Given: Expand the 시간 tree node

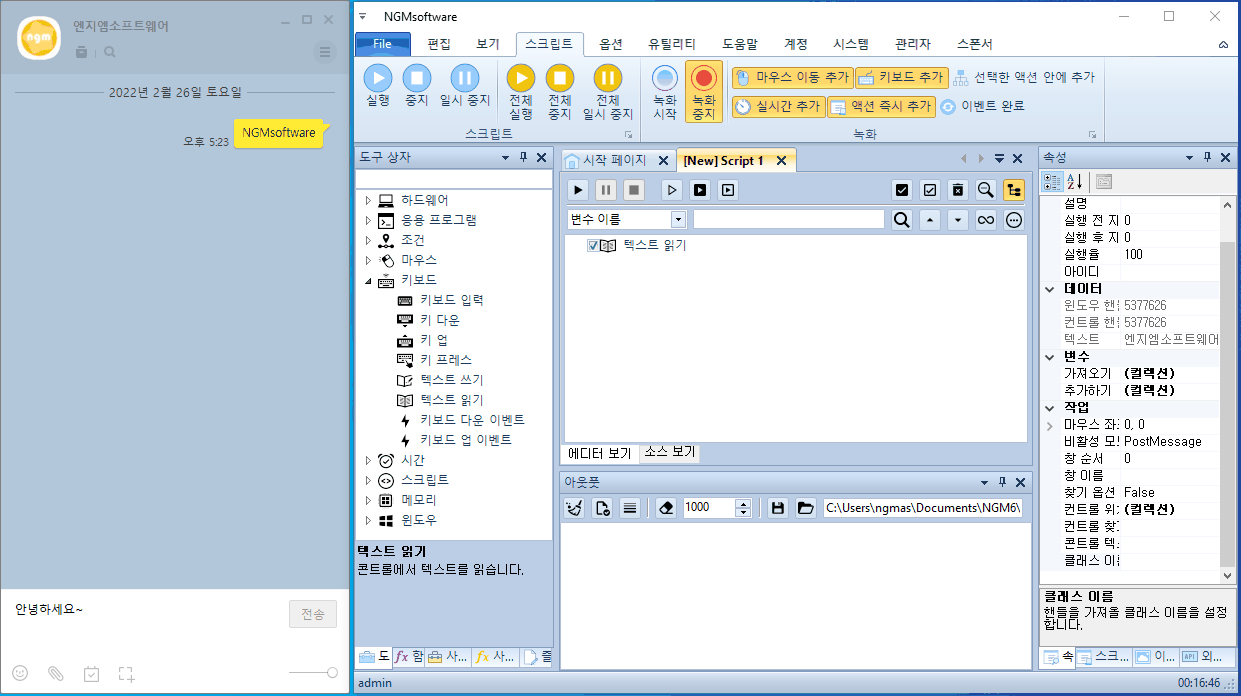Looking at the screenshot, I should click(368, 460).
